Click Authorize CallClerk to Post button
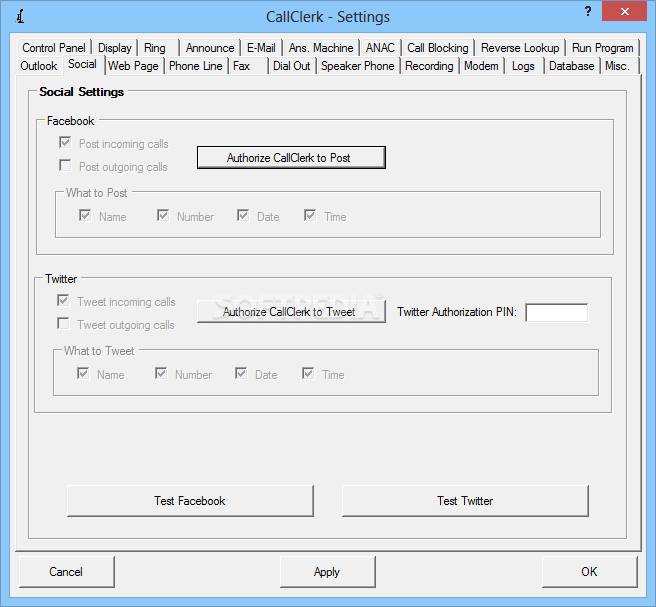The image size is (656, 607). [x=291, y=158]
